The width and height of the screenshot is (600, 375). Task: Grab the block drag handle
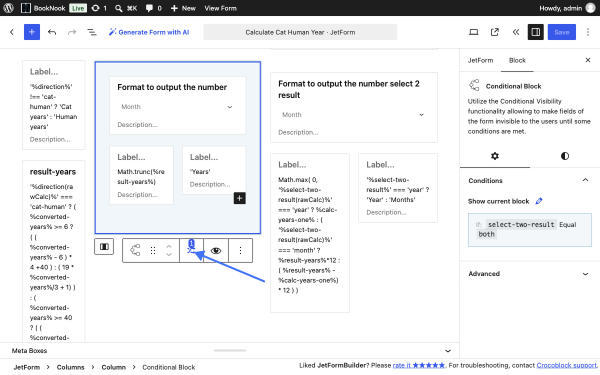click(x=153, y=250)
